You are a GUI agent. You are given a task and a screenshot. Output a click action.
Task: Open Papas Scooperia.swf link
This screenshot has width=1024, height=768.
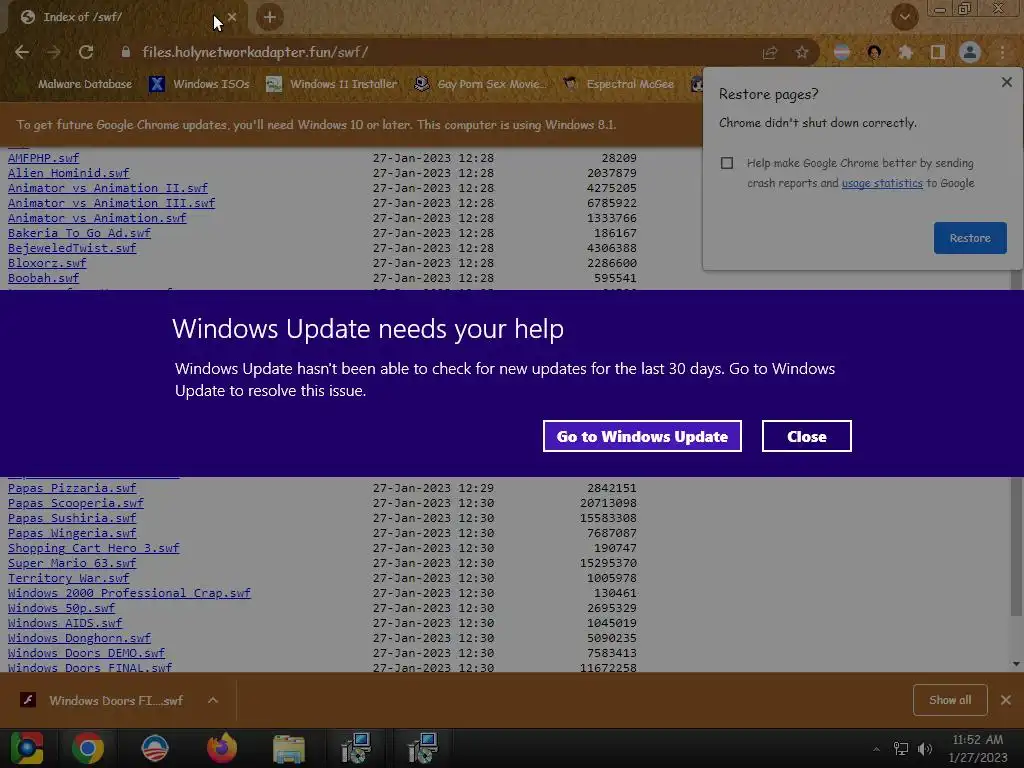76,504
